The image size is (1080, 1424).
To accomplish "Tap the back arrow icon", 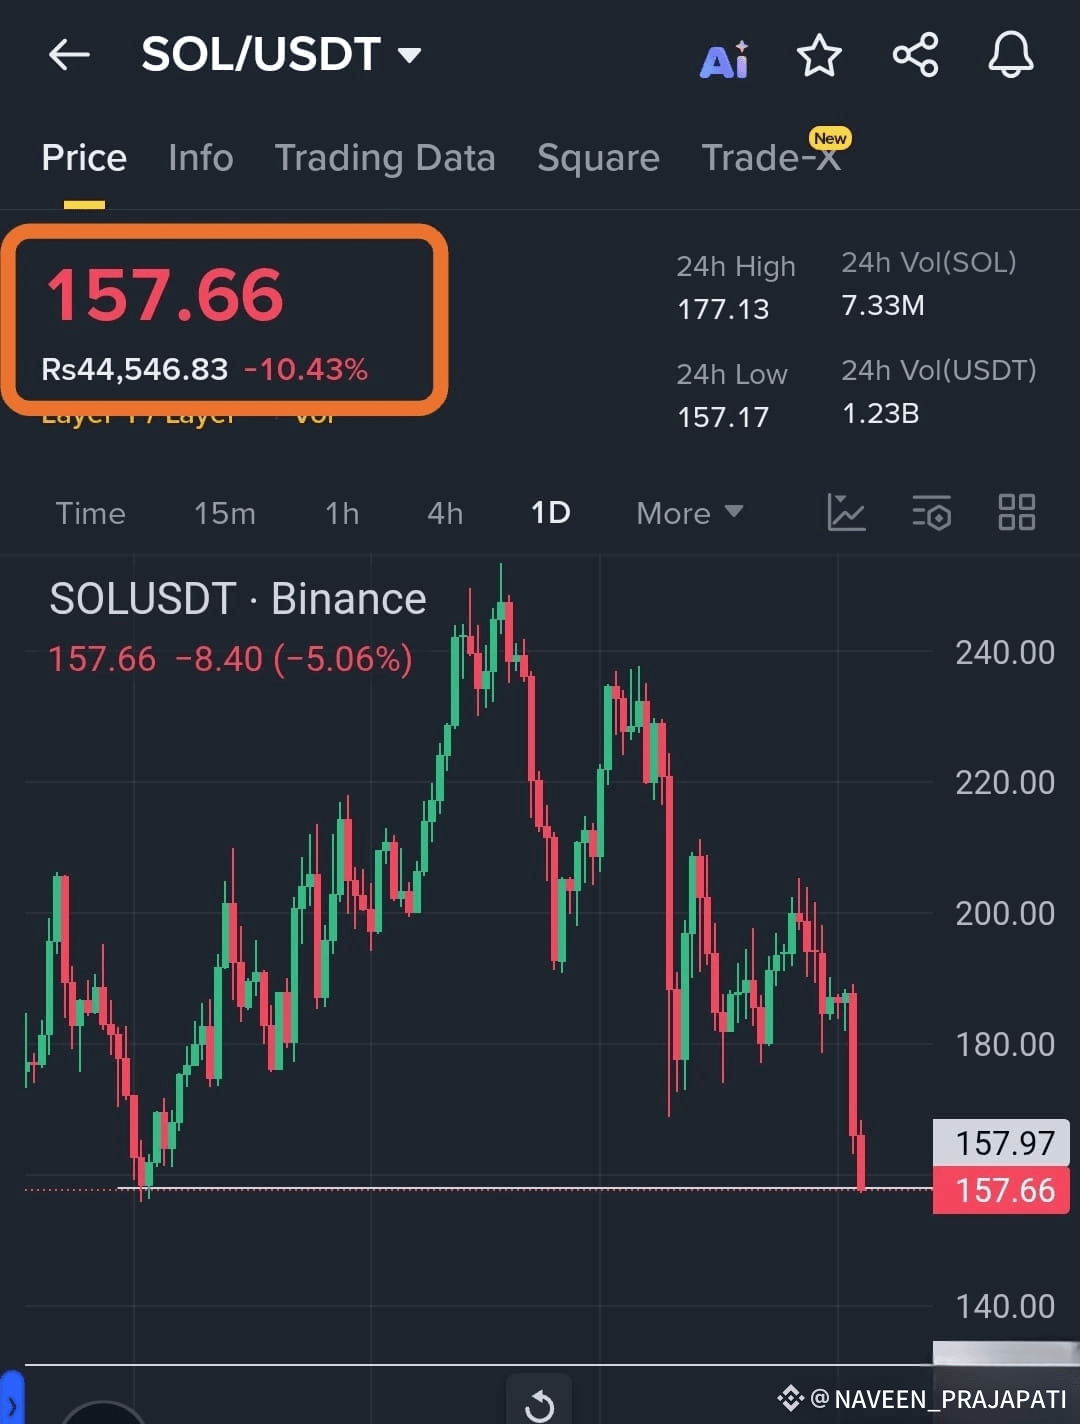I will (69, 55).
